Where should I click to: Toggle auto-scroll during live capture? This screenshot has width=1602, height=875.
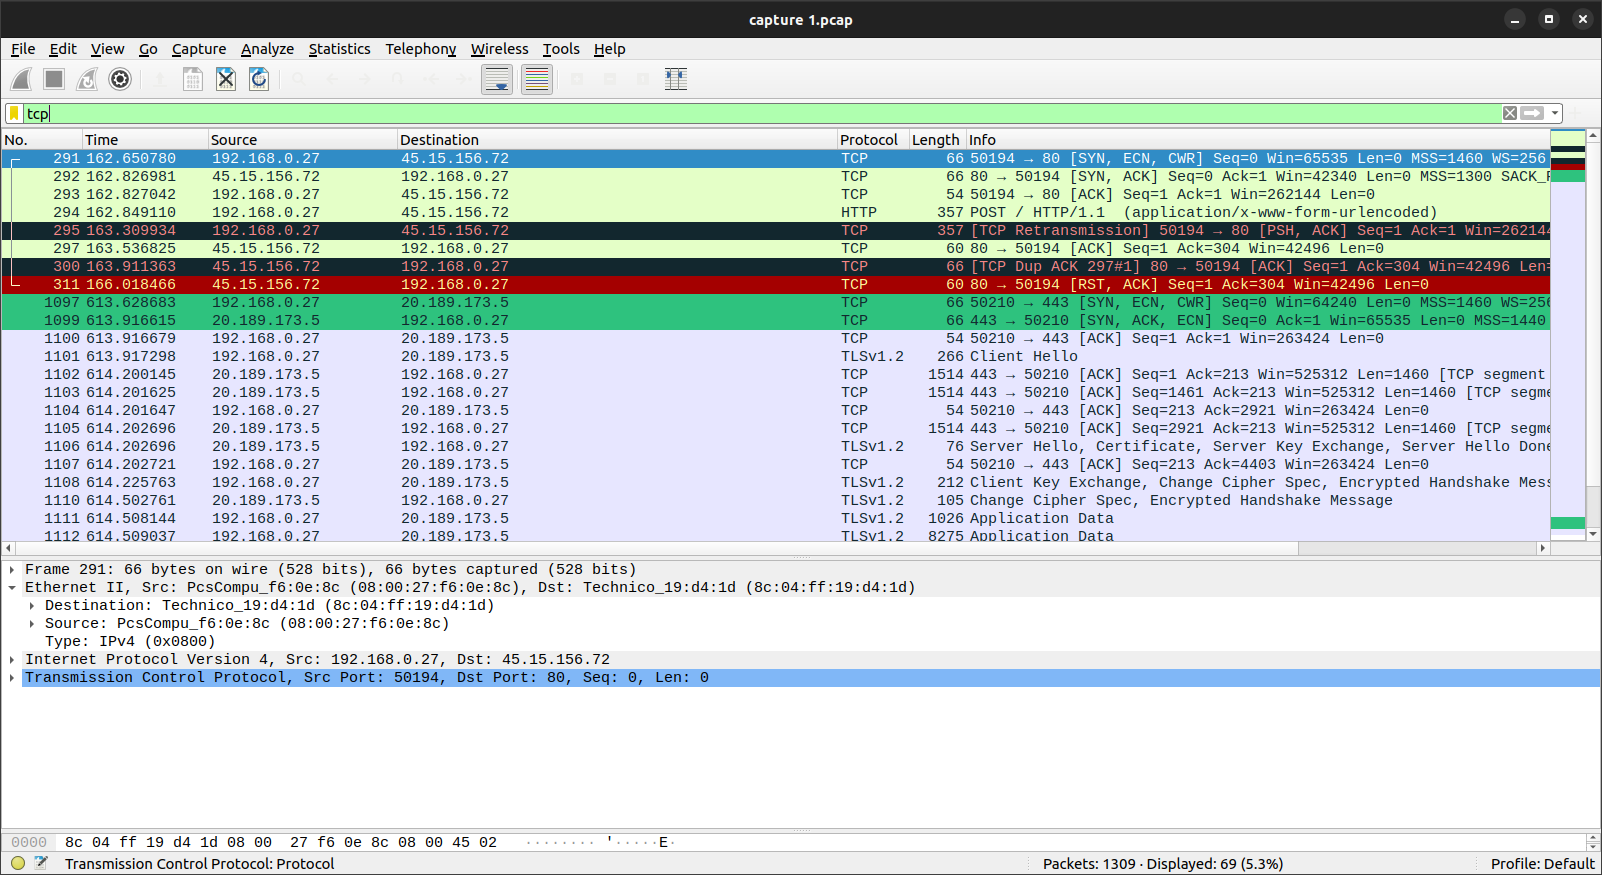tap(497, 79)
